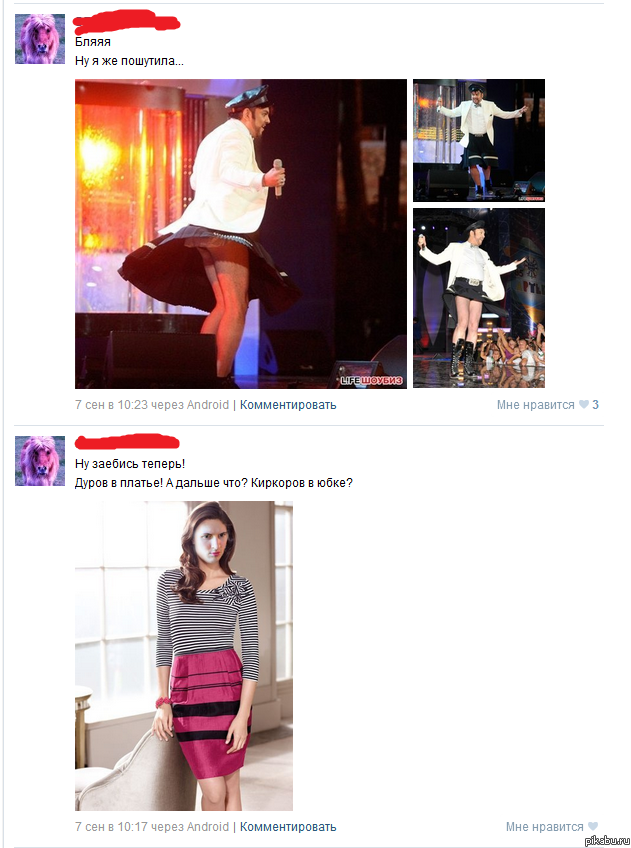The width and height of the screenshot is (631, 848).
Task: Click Комментировать under the 10:23 post
Action: click(288, 405)
